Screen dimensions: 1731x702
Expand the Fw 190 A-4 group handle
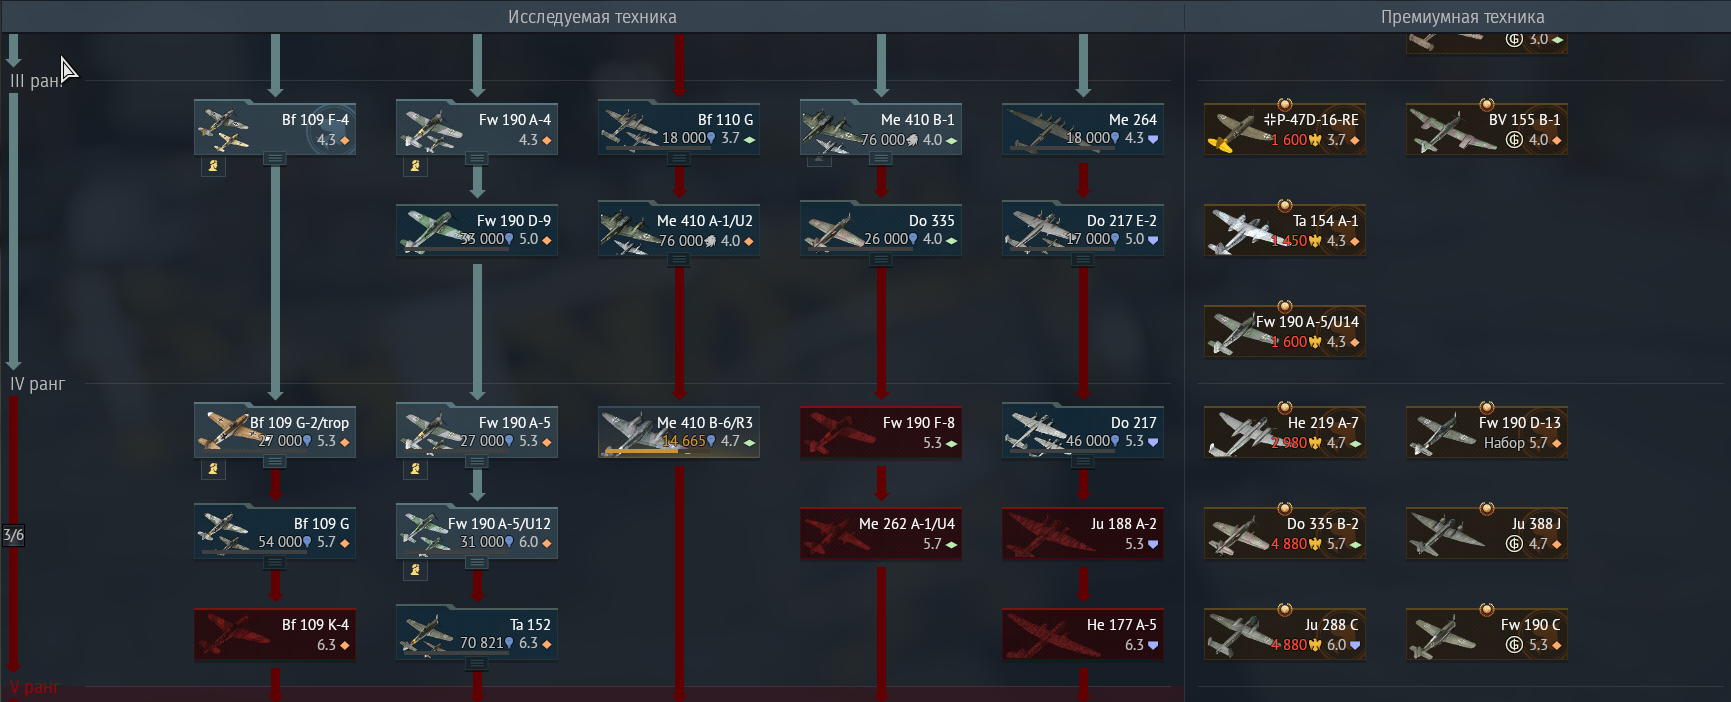pyautogui.click(x=477, y=159)
